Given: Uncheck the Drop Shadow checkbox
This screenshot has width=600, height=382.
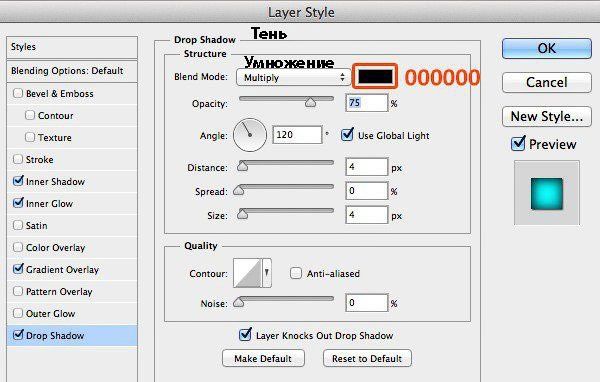Looking at the screenshot, I should coord(18,335).
